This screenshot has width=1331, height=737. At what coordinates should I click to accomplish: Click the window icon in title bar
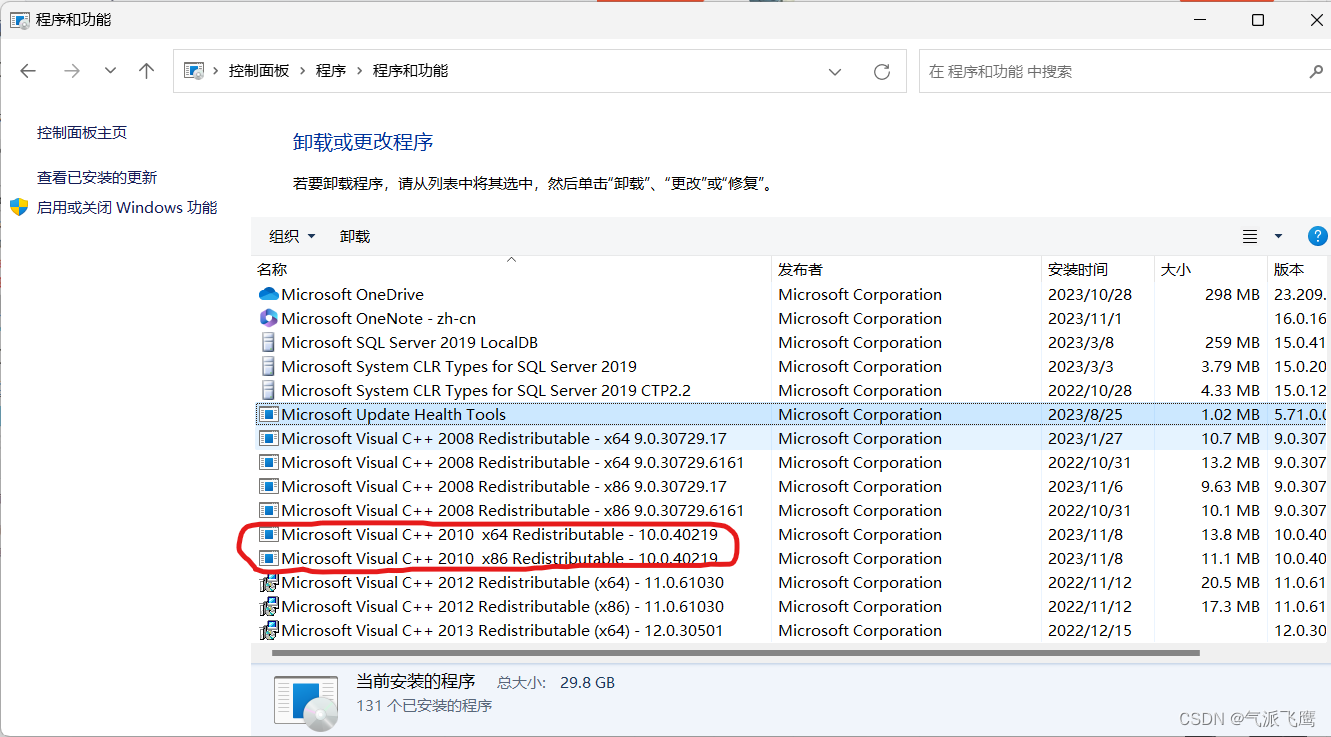[19, 19]
